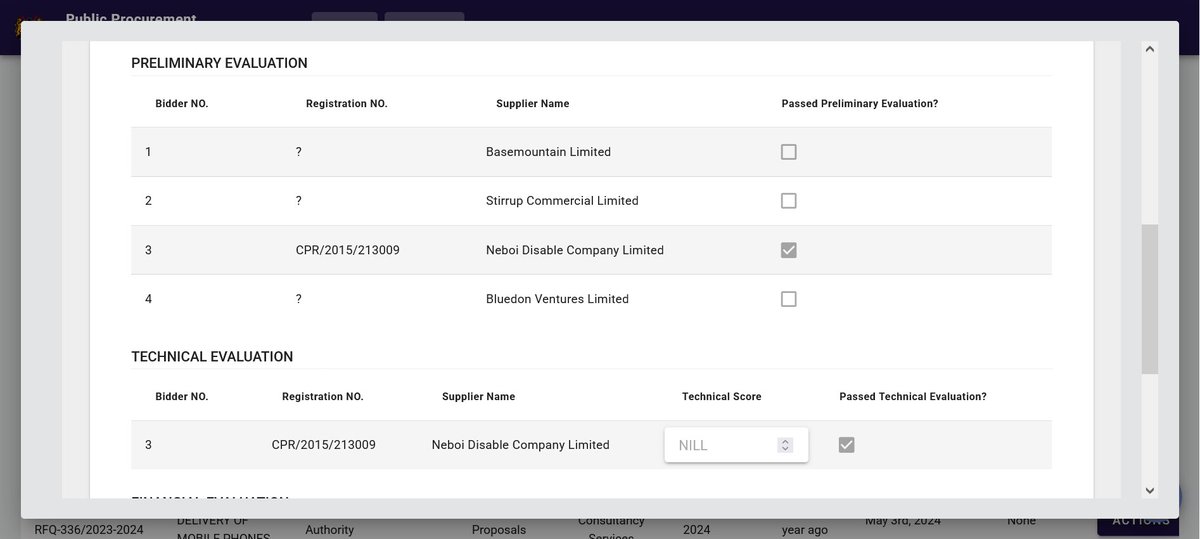This screenshot has width=1200, height=539.
Task: Select Bluedon Ventures Limited supplier name
Action: (x=557, y=299)
